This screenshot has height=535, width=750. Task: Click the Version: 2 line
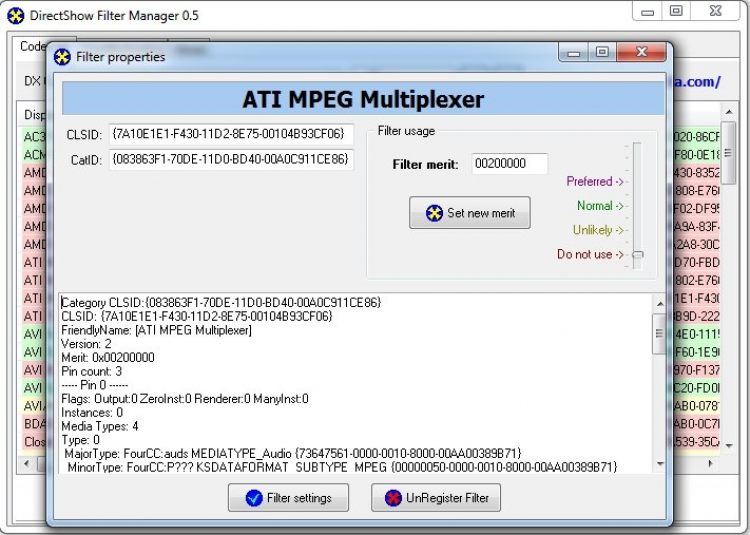86,344
